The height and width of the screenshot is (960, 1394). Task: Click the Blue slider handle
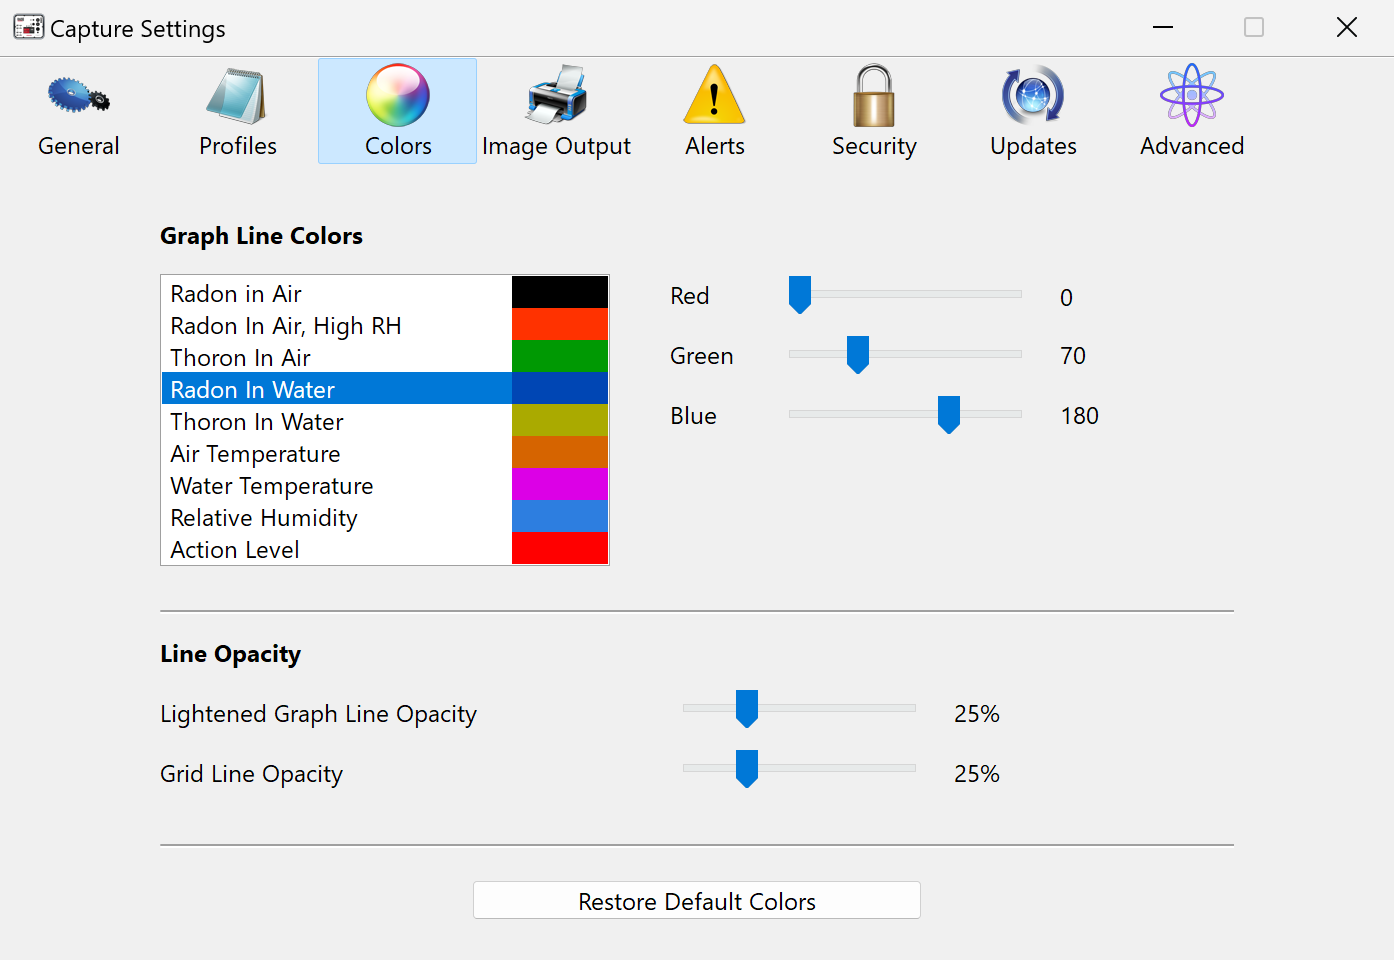[x=949, y=415]
